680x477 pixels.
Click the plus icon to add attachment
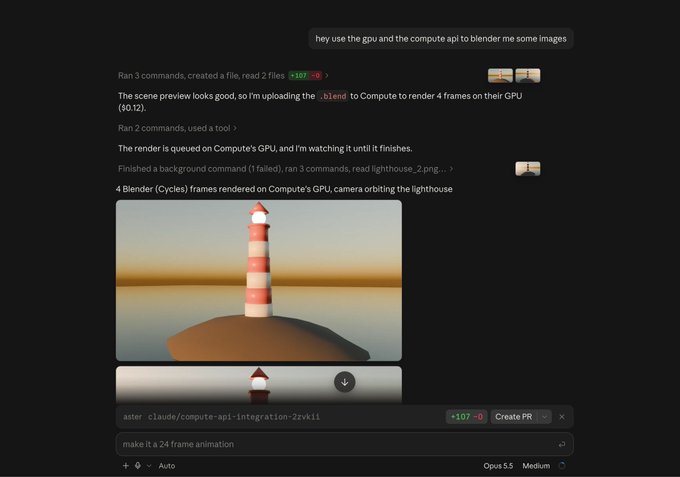coord(126,465)
